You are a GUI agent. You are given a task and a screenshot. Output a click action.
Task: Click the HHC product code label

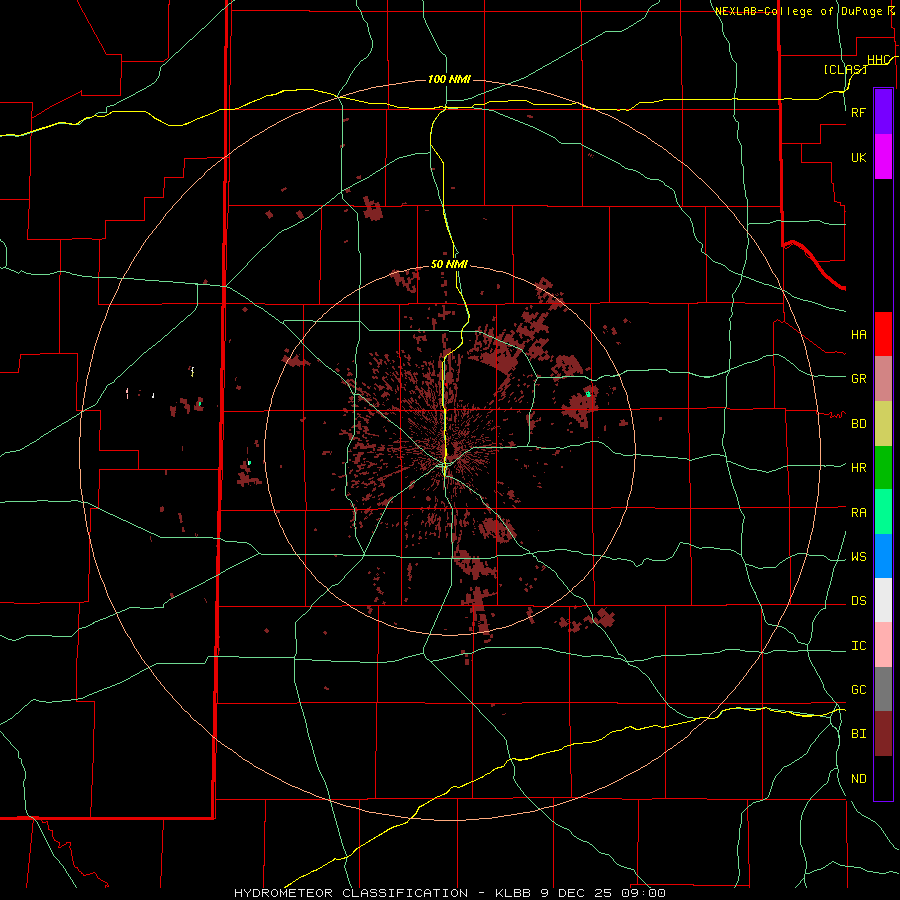pos(878,60)
